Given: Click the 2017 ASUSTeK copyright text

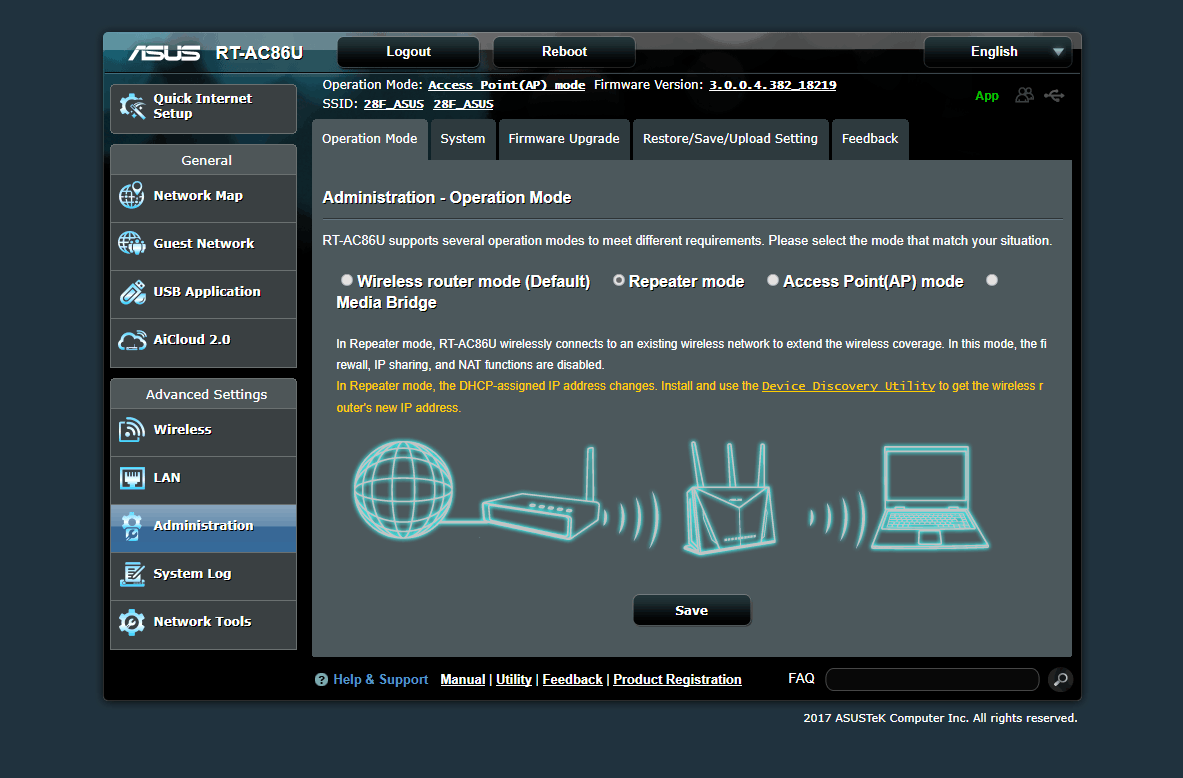Looking at the screenshot, I should [940, 718].
